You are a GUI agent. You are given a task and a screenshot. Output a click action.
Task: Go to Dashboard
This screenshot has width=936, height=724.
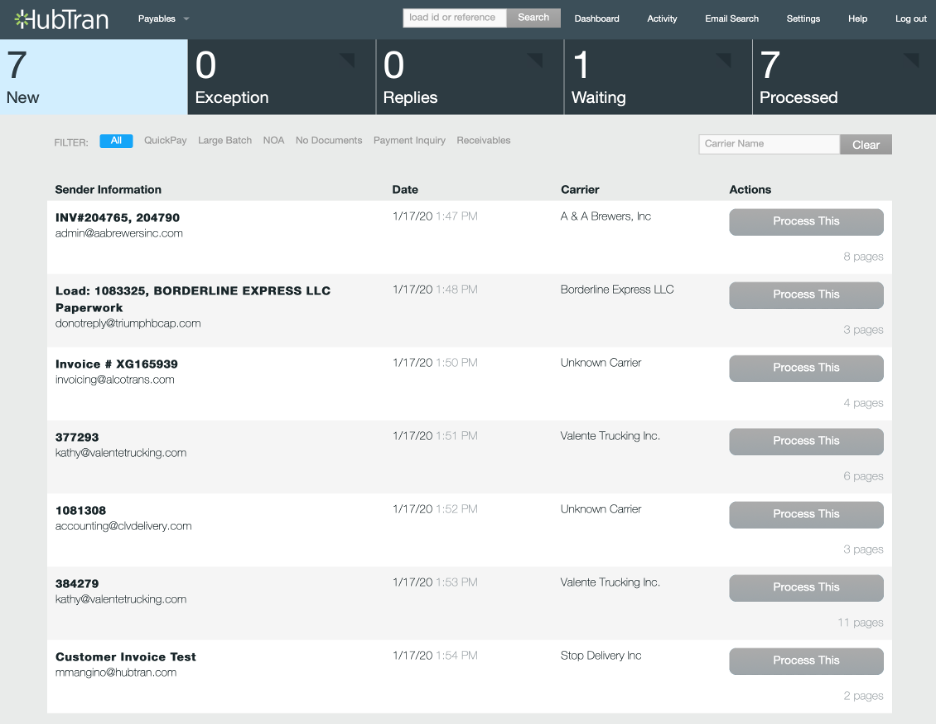tap(597, 19)
